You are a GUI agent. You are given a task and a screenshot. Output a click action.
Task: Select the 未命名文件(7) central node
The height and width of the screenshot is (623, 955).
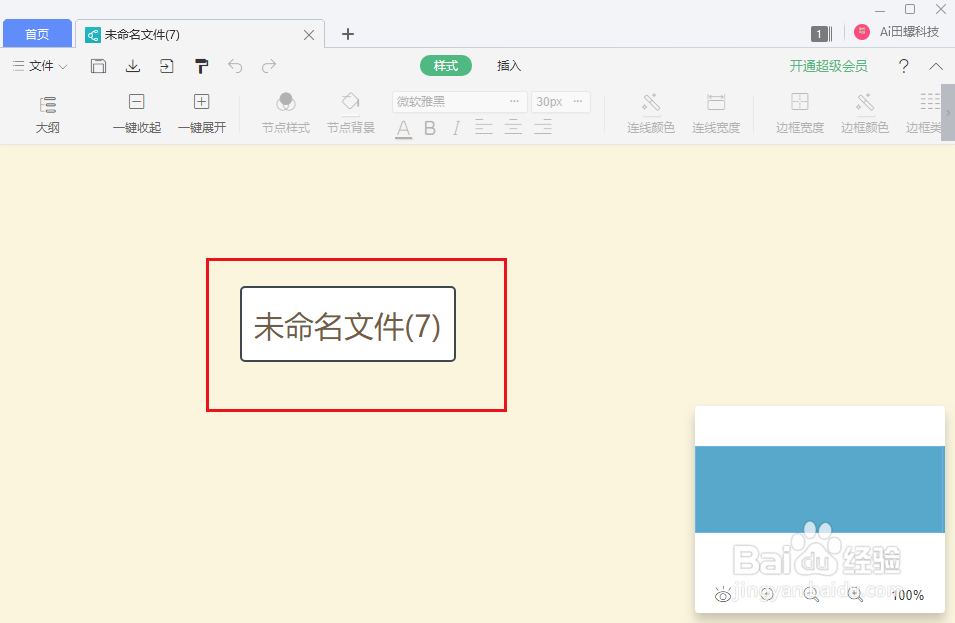[x=348, y=324]
